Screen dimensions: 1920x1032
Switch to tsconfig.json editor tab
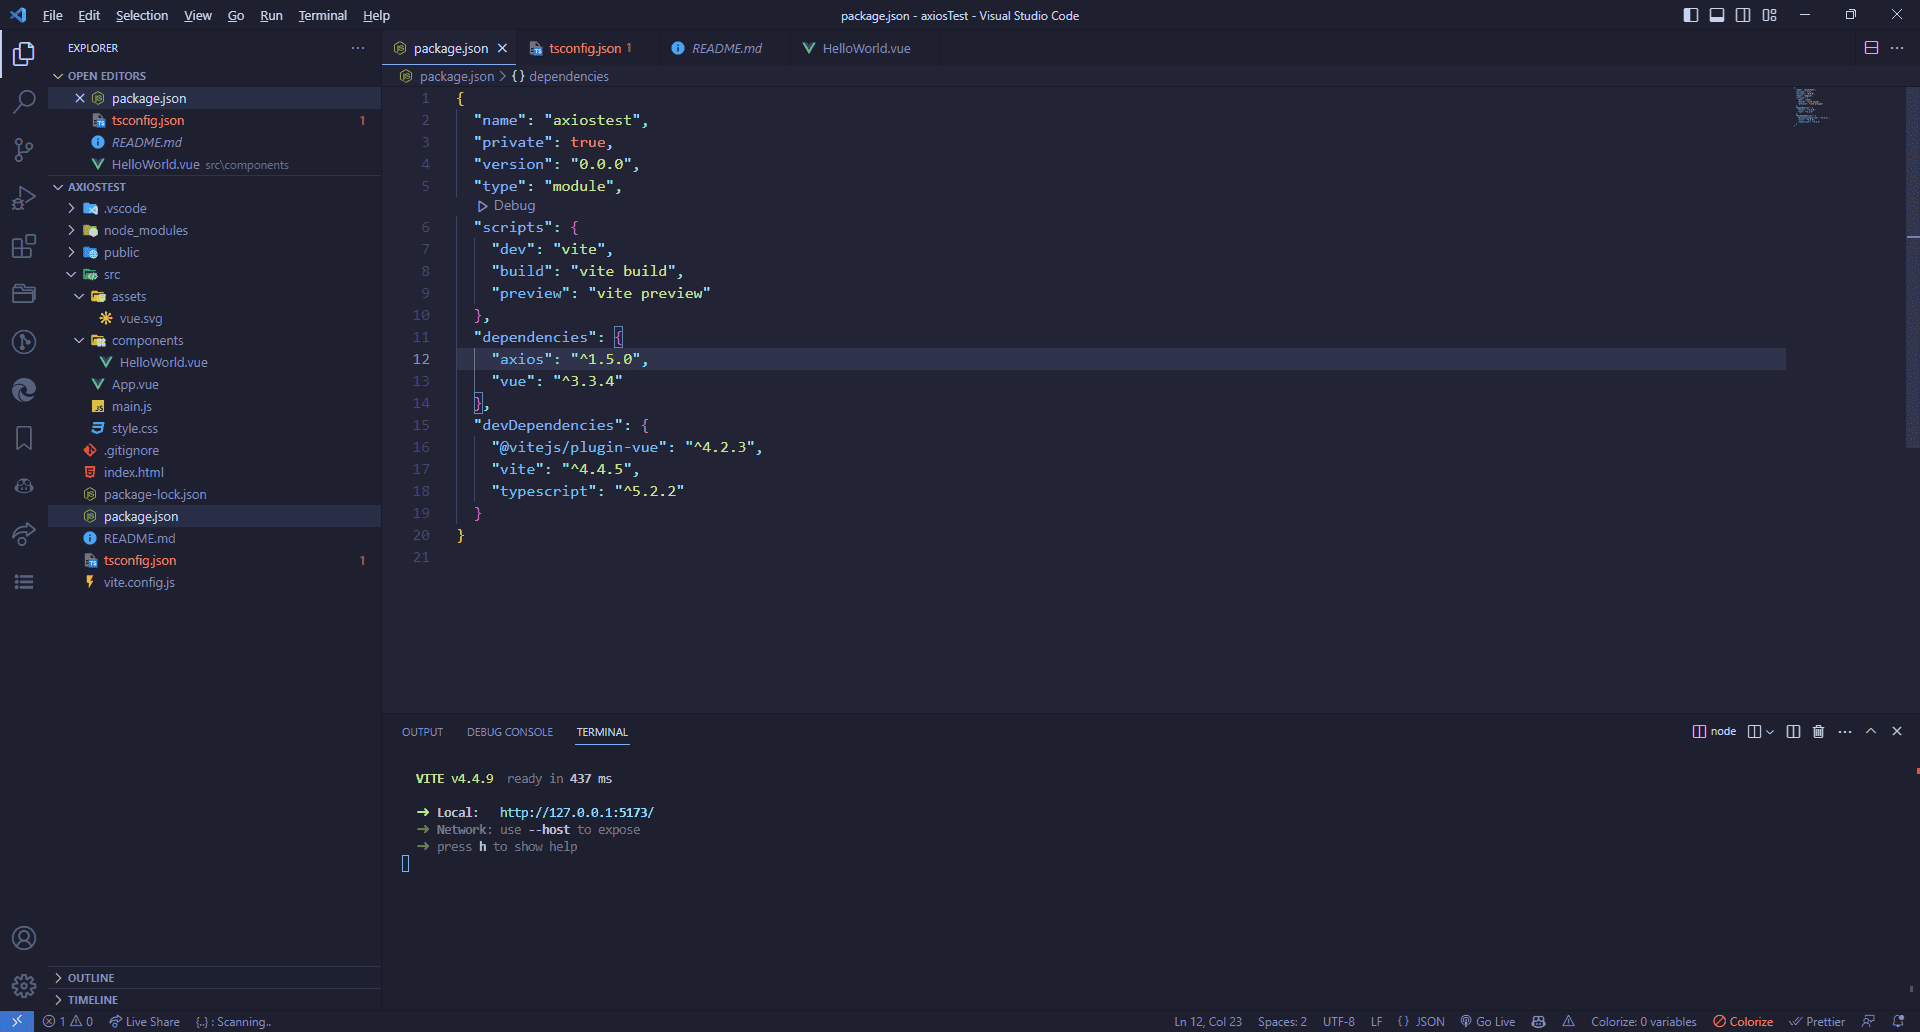[x=585, y=48]
